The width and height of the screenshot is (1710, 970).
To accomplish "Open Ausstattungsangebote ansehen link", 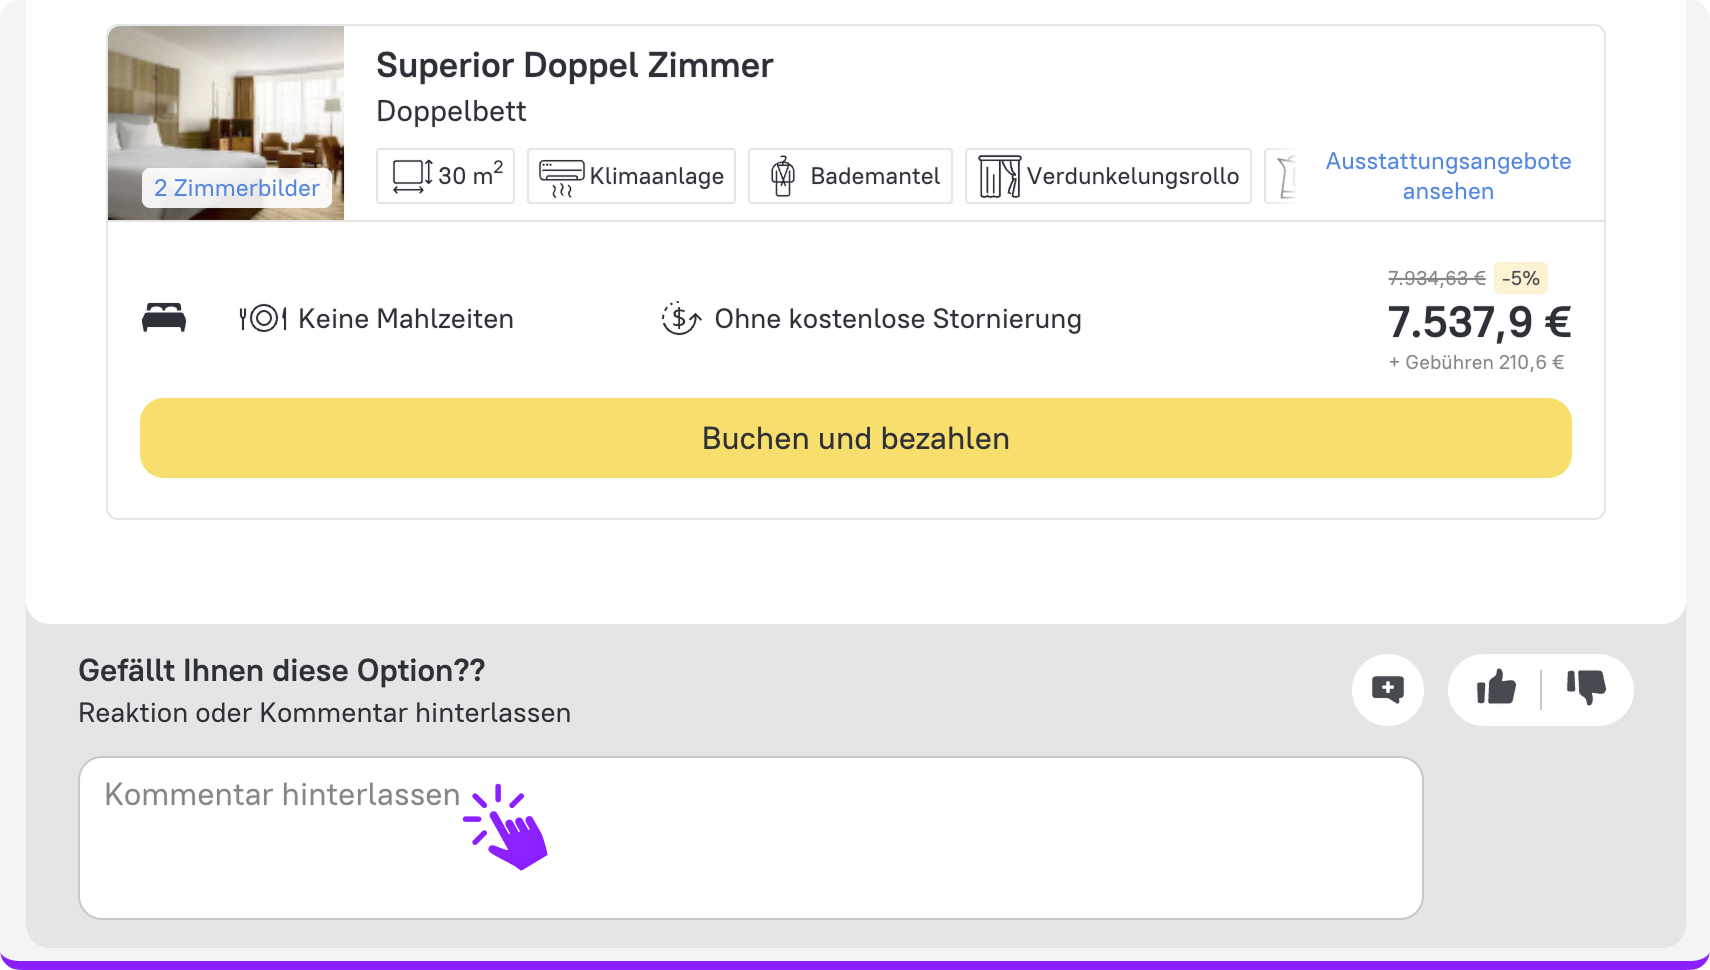I will click(1447, 176).
